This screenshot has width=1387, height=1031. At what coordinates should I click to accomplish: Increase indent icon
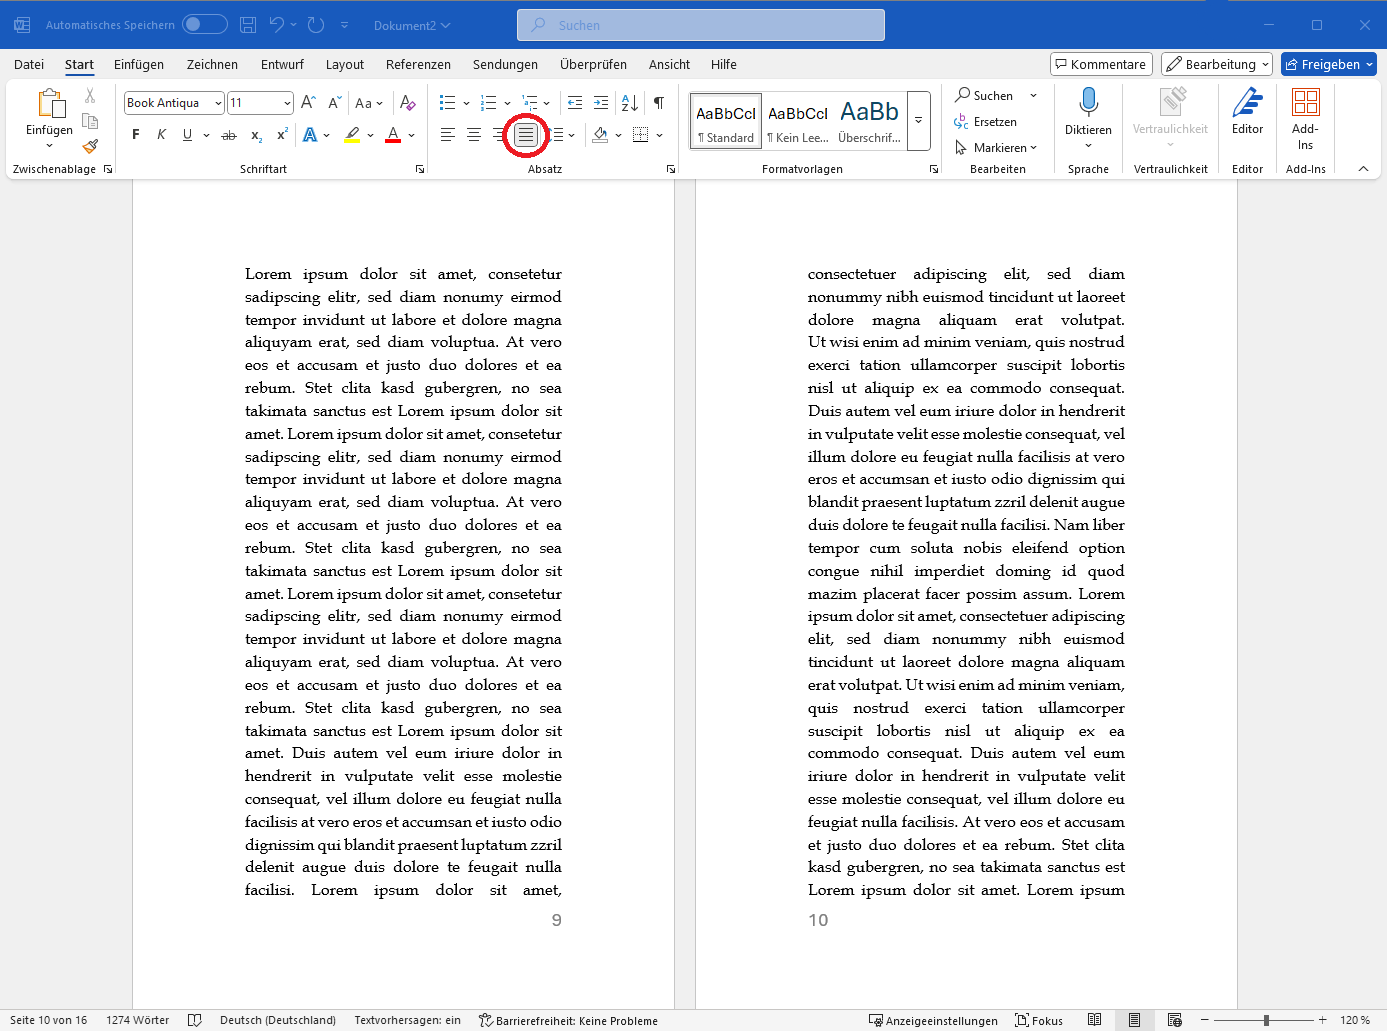(601, 103)
